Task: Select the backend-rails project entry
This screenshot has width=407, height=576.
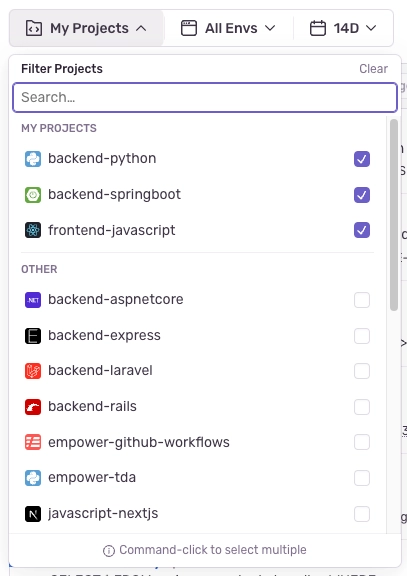Action: 198,407
